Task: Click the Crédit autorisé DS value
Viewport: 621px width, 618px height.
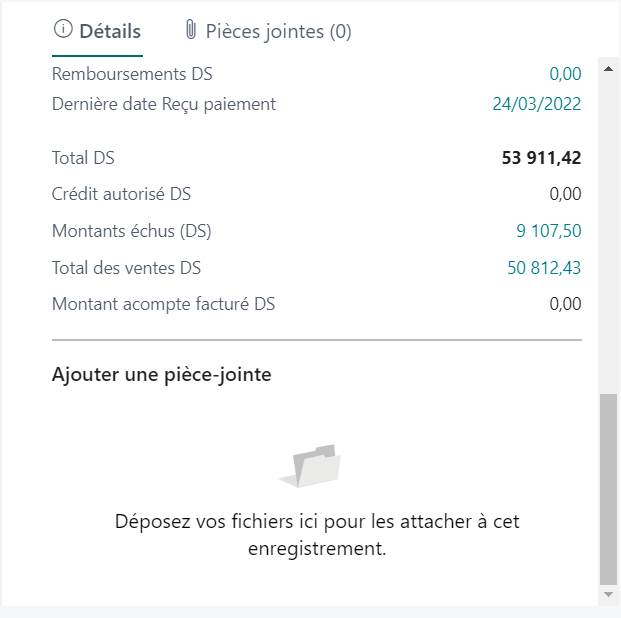Action: point(565,194)
